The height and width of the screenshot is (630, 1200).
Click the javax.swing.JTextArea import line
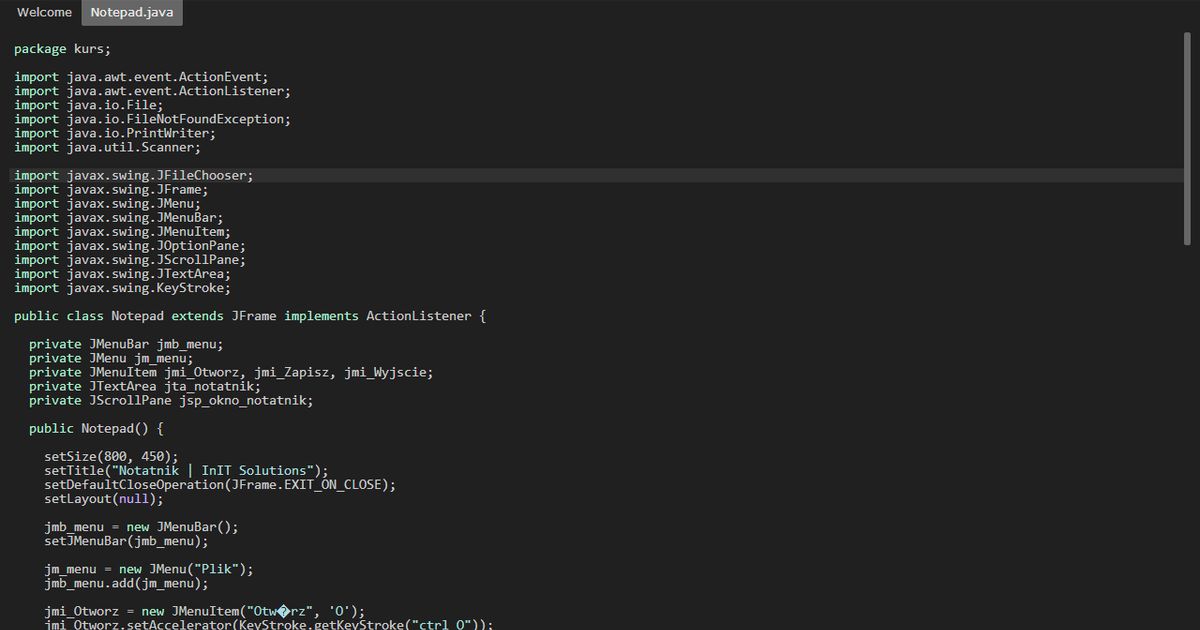pos(122,273)
